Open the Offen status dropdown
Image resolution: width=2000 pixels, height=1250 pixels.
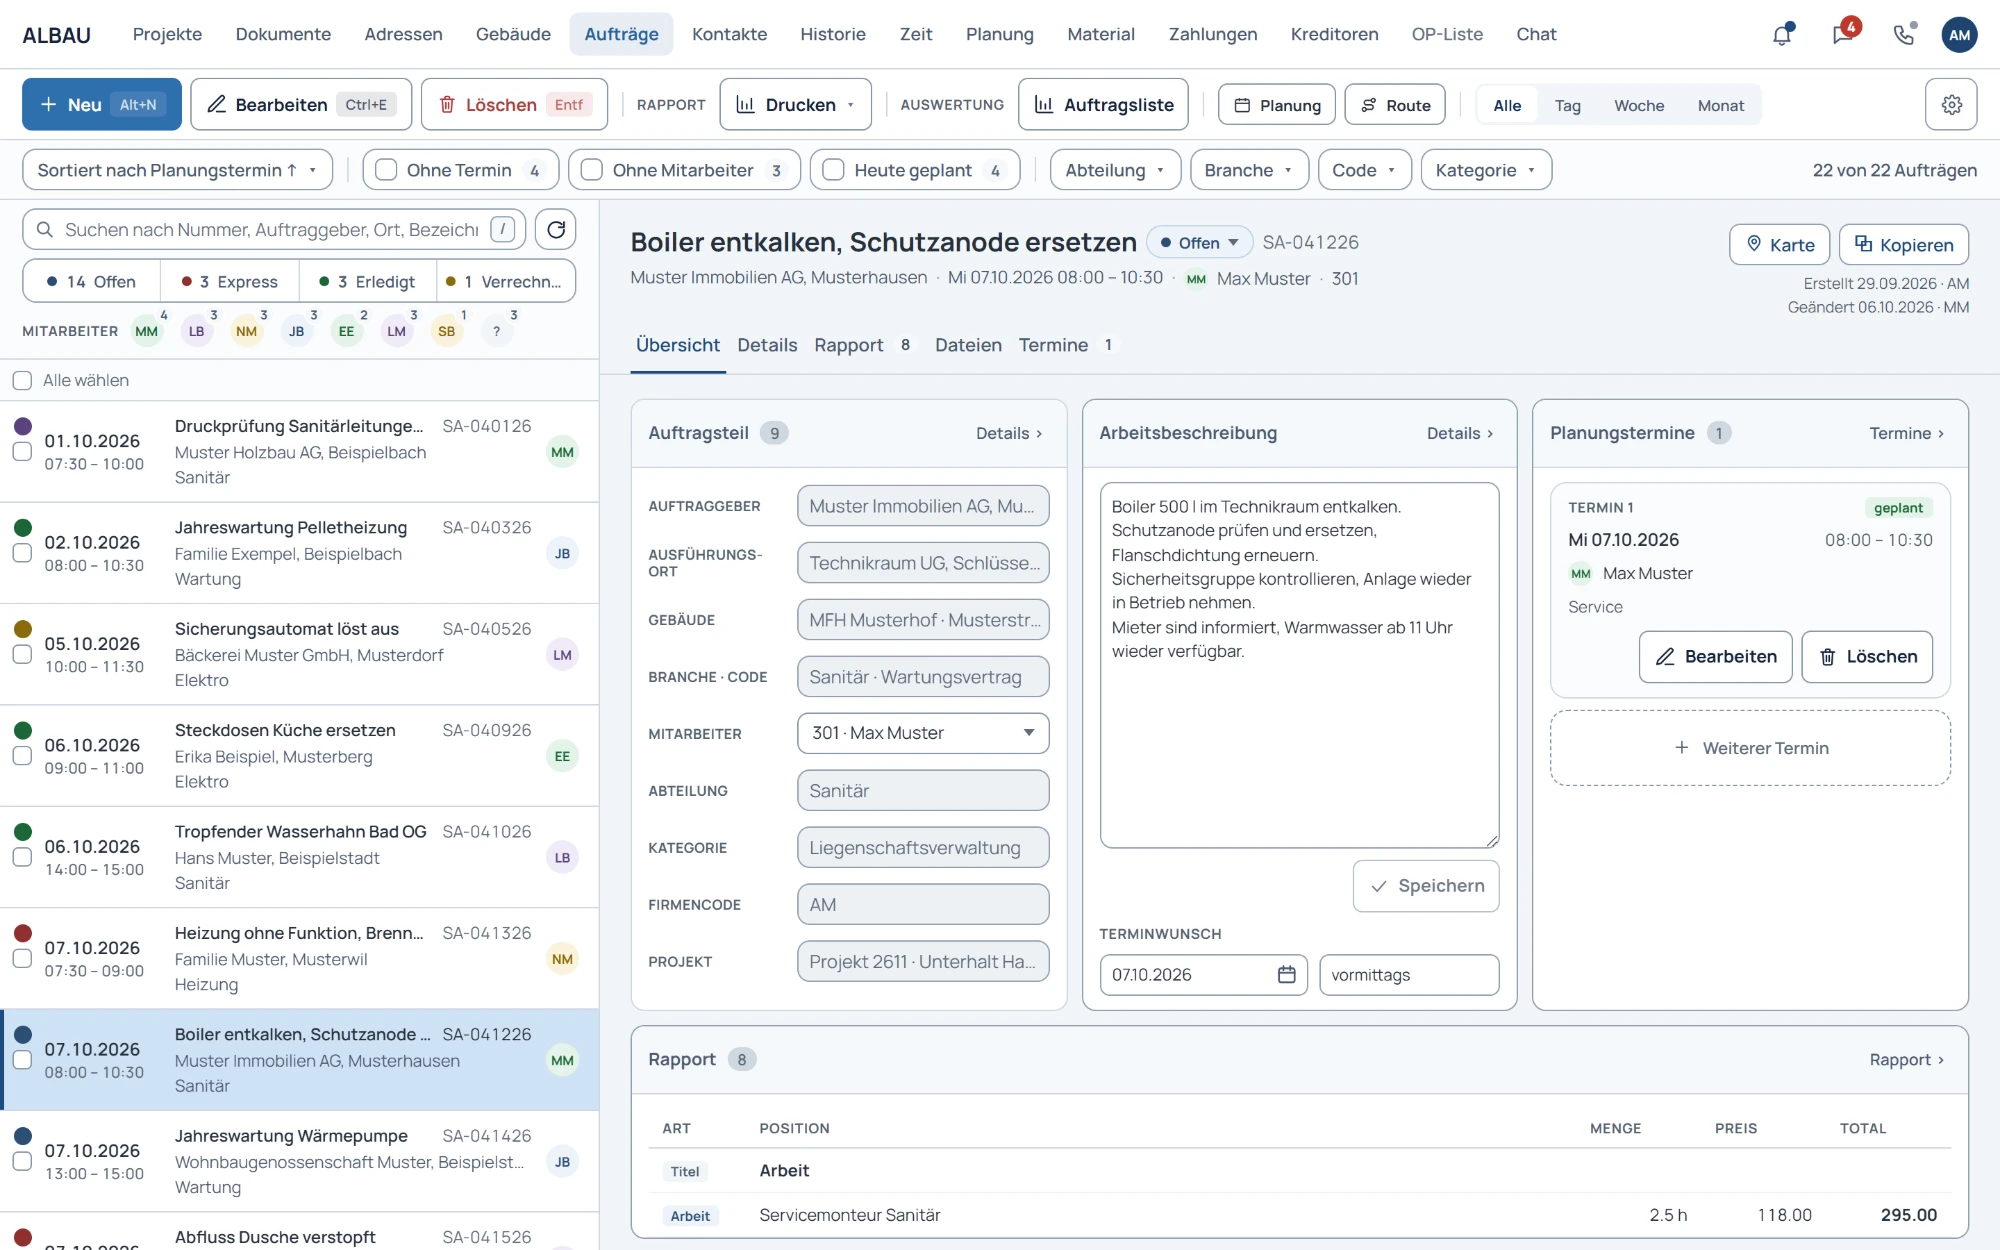(1199, 243)
